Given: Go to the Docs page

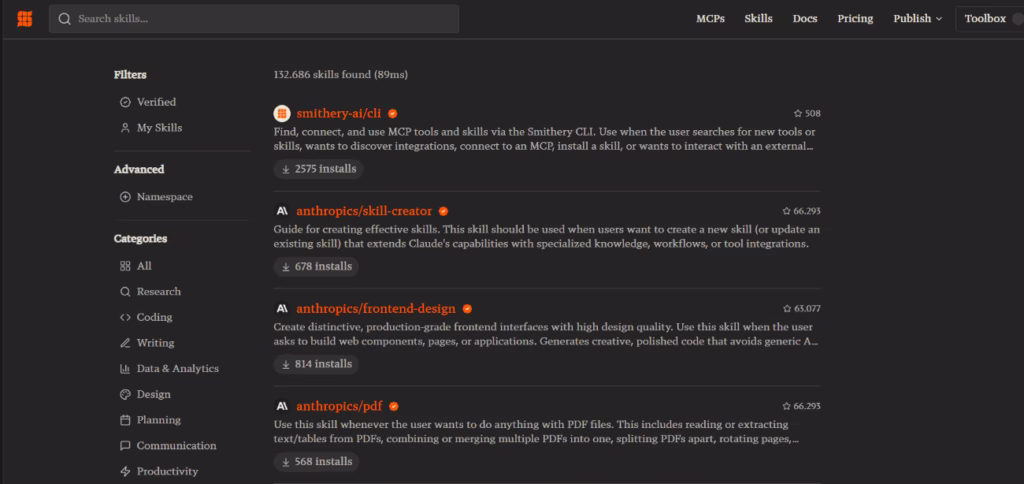Looking at the screenshot, I should point(805,19).
